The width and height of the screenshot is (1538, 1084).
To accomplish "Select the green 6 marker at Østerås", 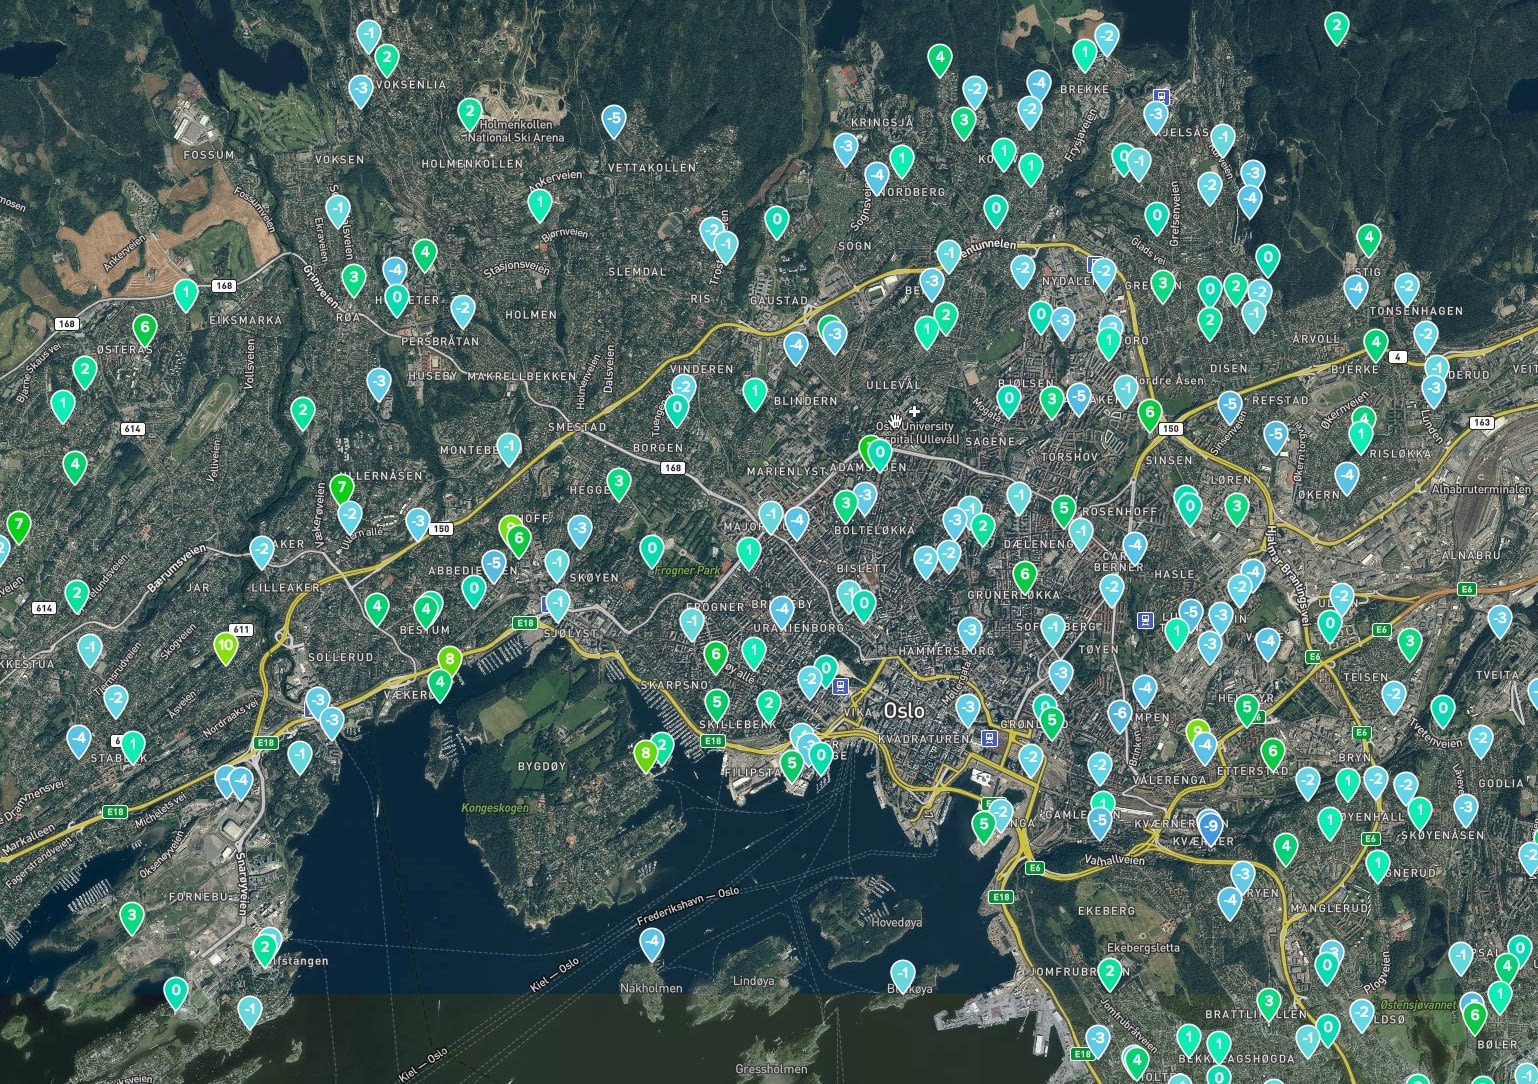I will [x=144, y=328].
